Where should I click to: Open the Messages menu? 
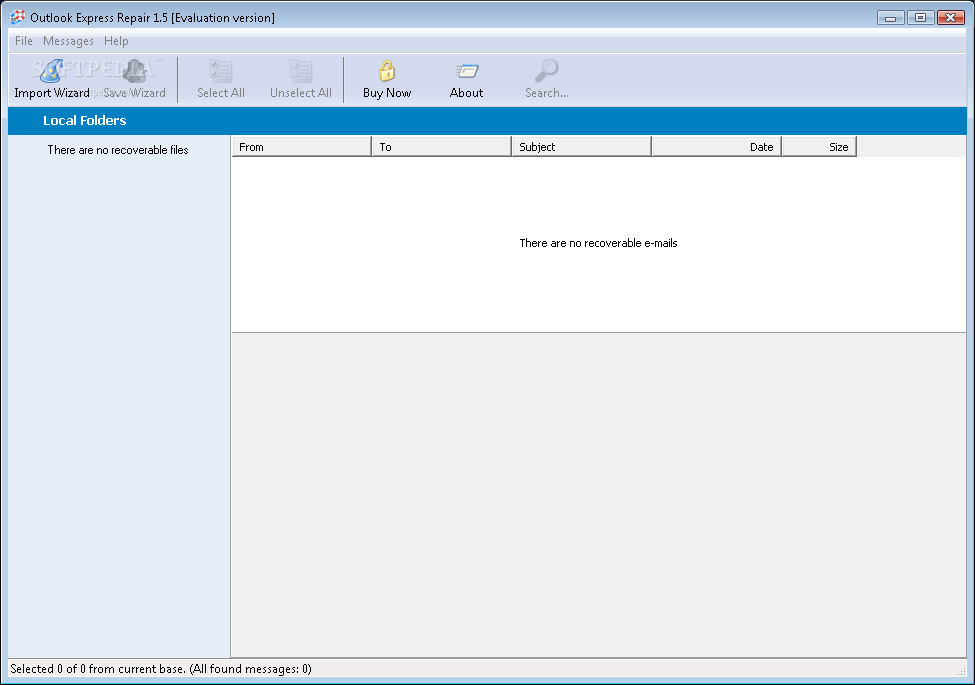tap(68, 41)
